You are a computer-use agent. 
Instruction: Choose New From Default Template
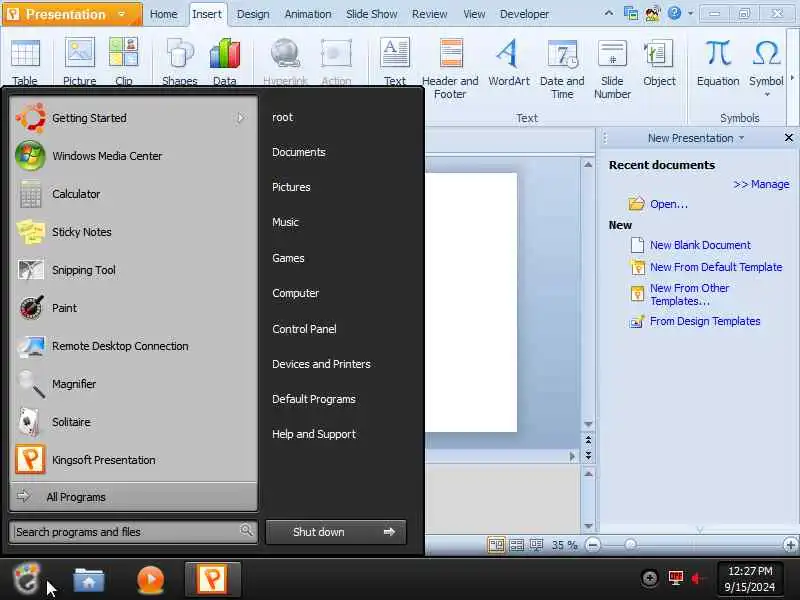pyautogui.click(x=716, y=267)
